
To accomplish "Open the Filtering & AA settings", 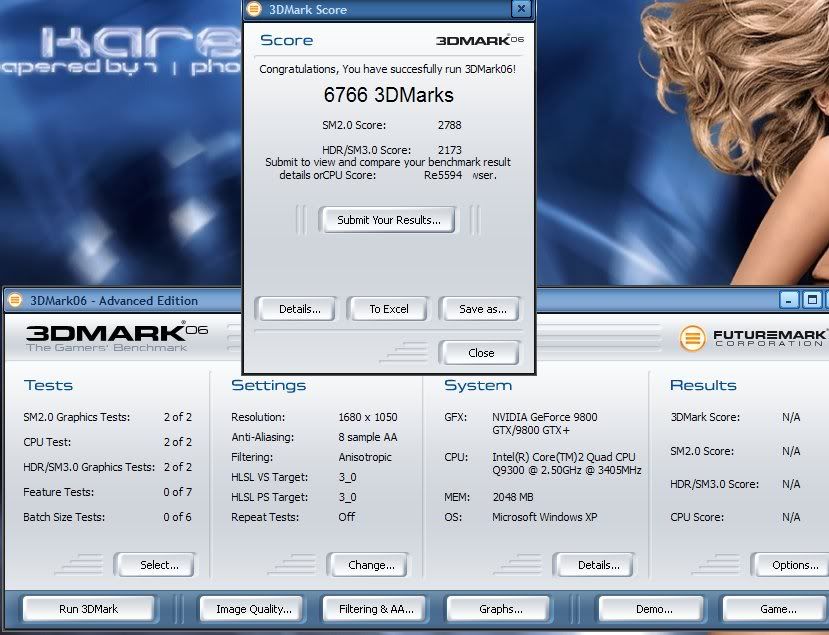I will point(377,609).
